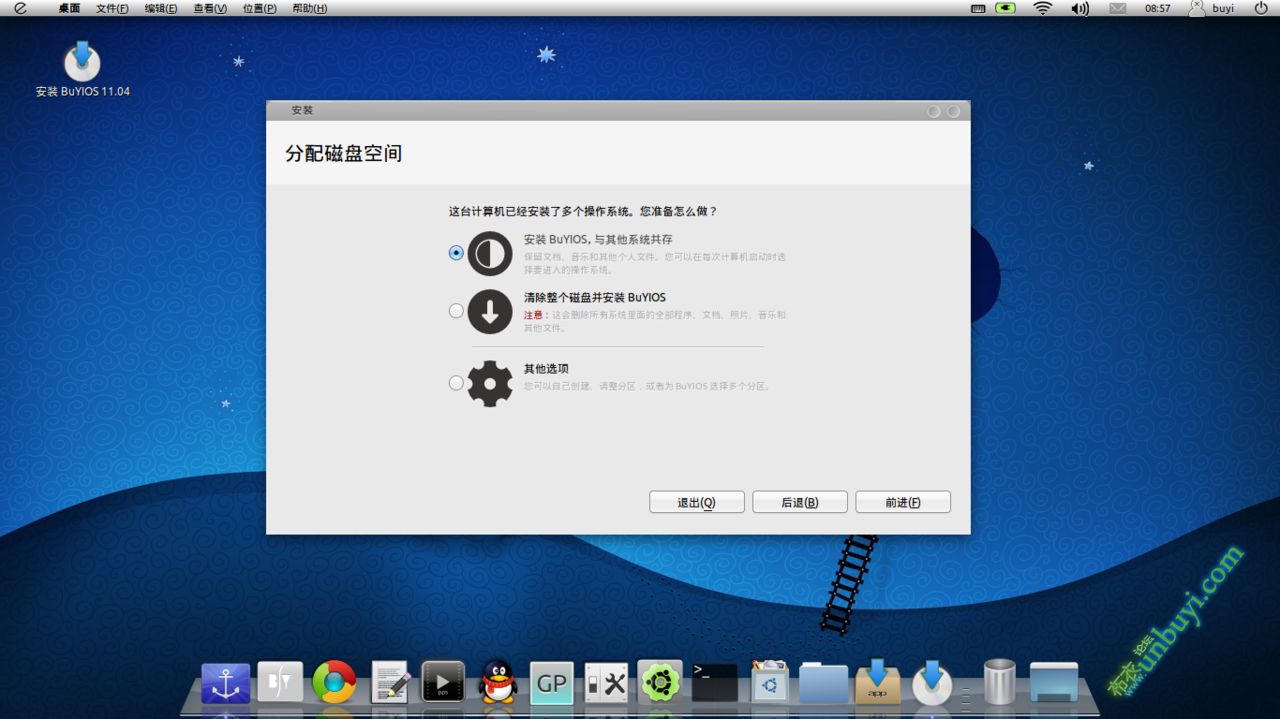This screenshot has width=1280, height=719.
Task: Open the 帮助(H) menu
Action: click(309, 8)
